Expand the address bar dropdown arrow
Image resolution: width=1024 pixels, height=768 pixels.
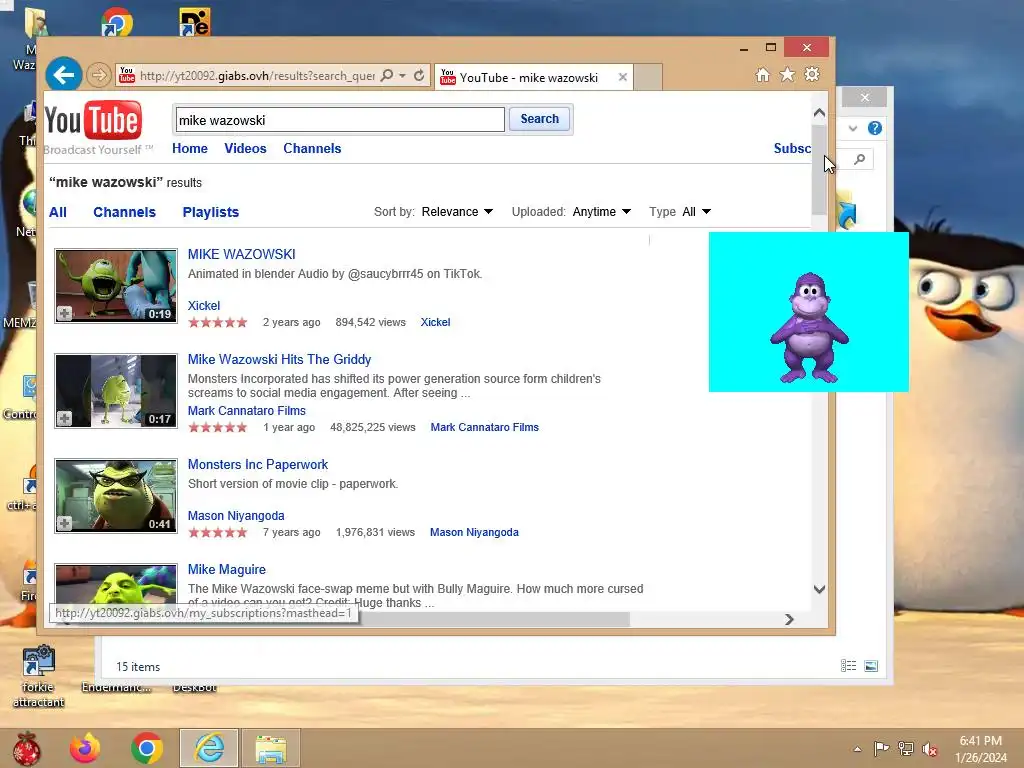coord(402,76)
